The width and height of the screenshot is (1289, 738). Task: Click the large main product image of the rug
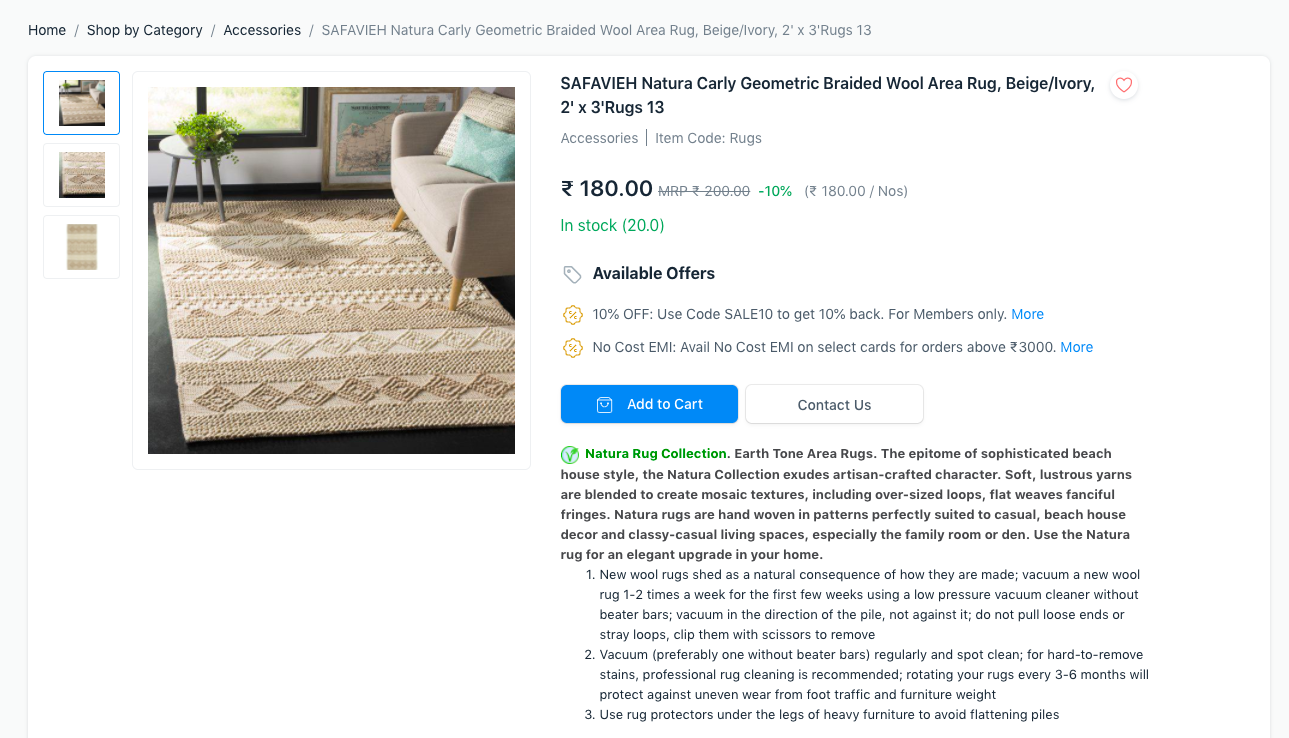(331, 269)
